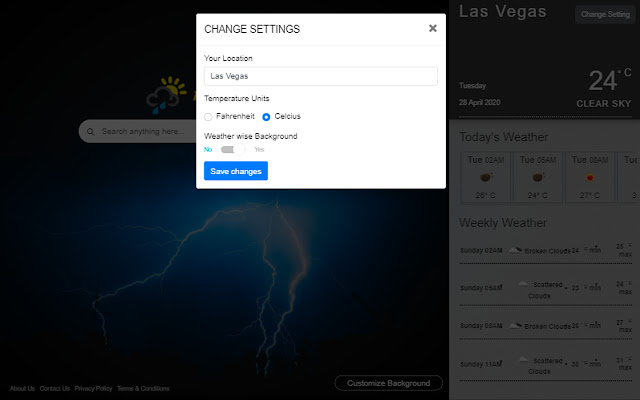Image resolution: width=640 pixels, height=400 pixels.
Task: Close the Change Settings dialog with X
Action: coord(432,28)
